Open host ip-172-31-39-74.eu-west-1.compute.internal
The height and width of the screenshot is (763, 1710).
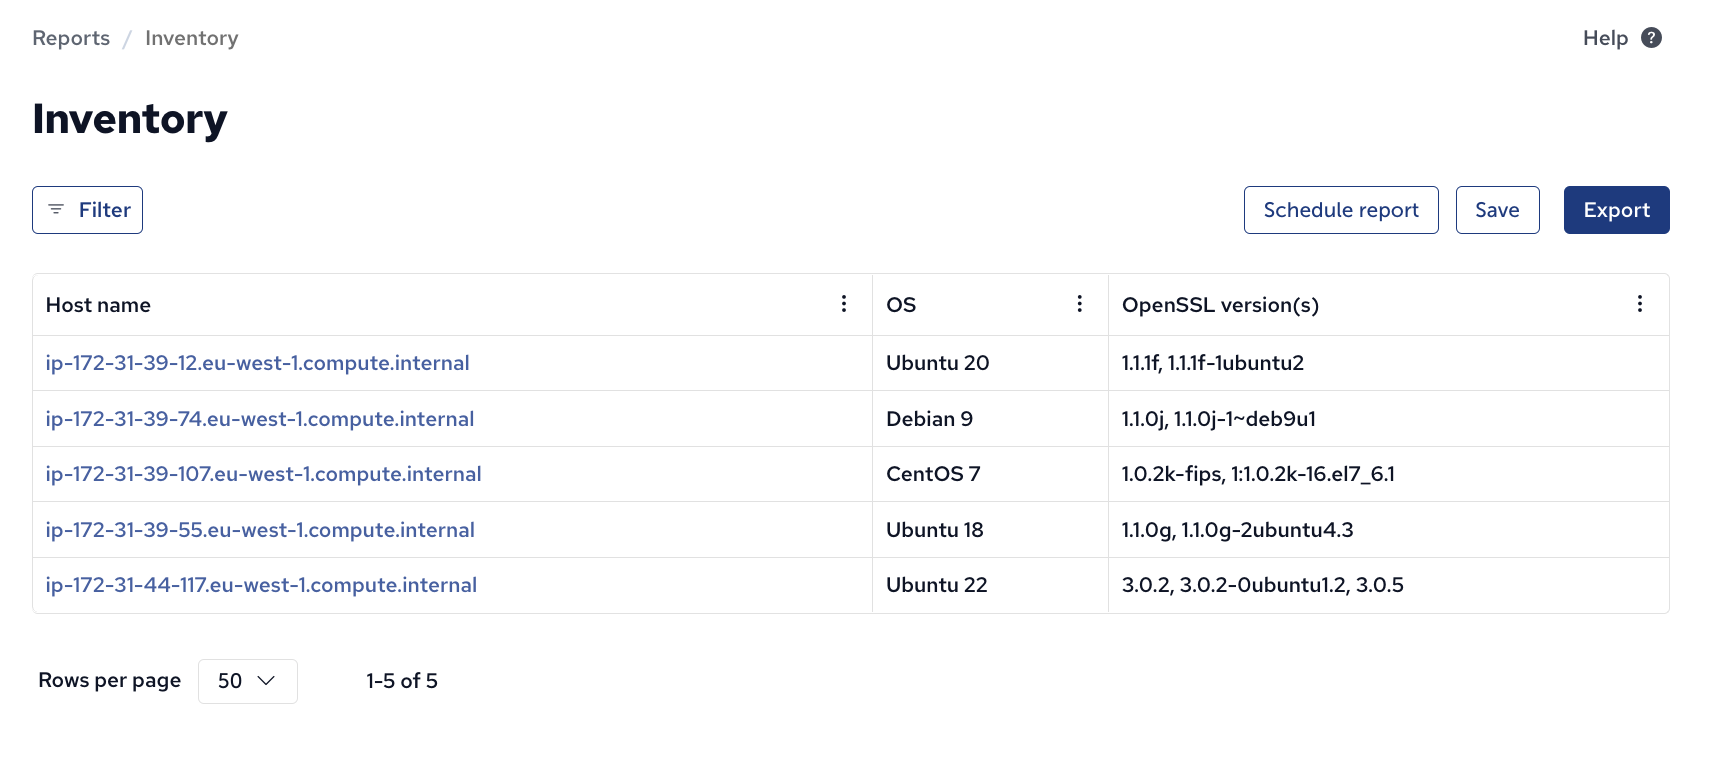(x=260, y=419)
